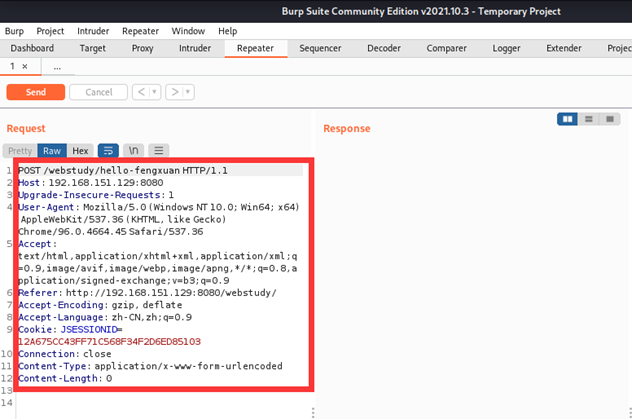This screenshot has height=419, width=632.
Task: Open the Help menu
Action: (x=228, y=31)
